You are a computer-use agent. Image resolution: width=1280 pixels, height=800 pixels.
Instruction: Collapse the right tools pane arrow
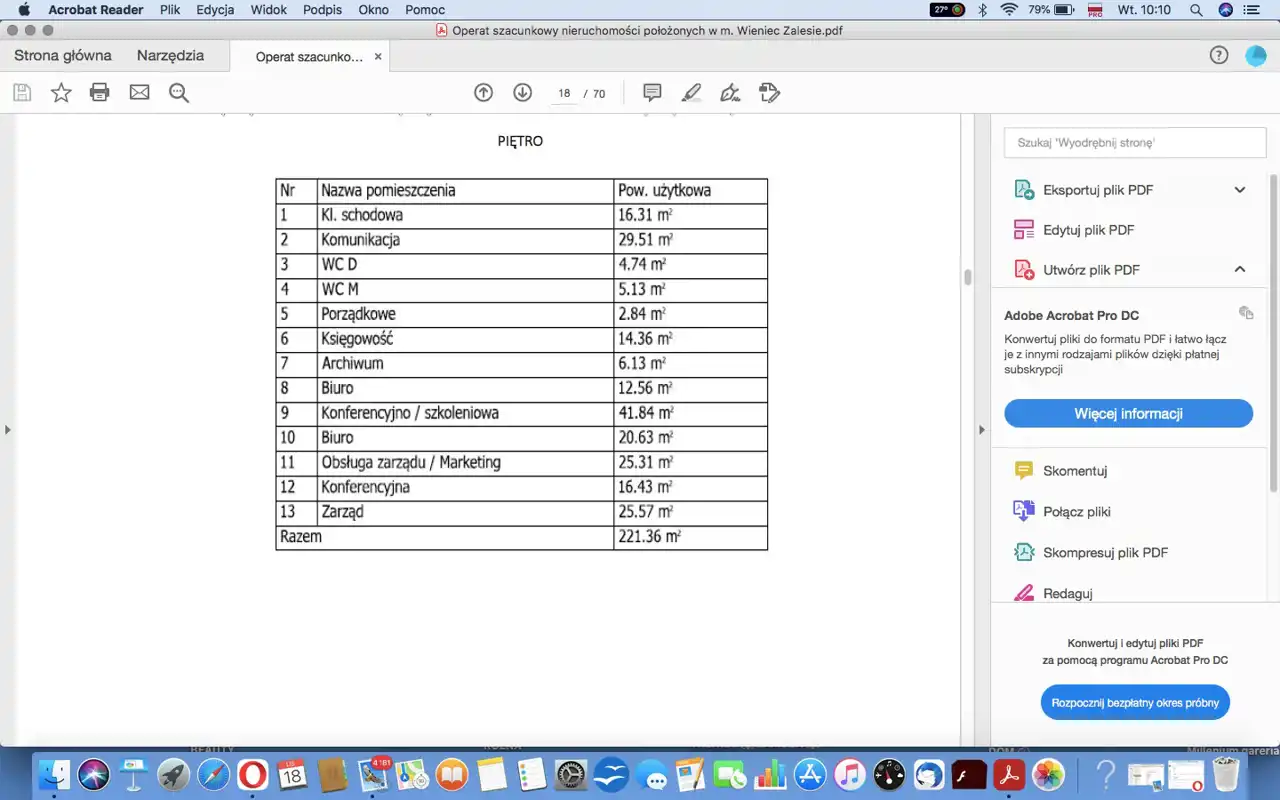(x=981, y=430)
